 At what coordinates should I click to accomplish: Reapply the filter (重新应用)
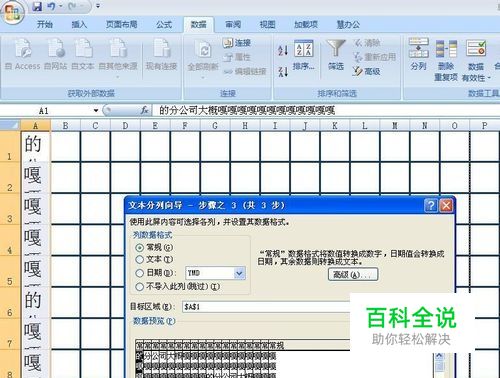pos(374,57)
